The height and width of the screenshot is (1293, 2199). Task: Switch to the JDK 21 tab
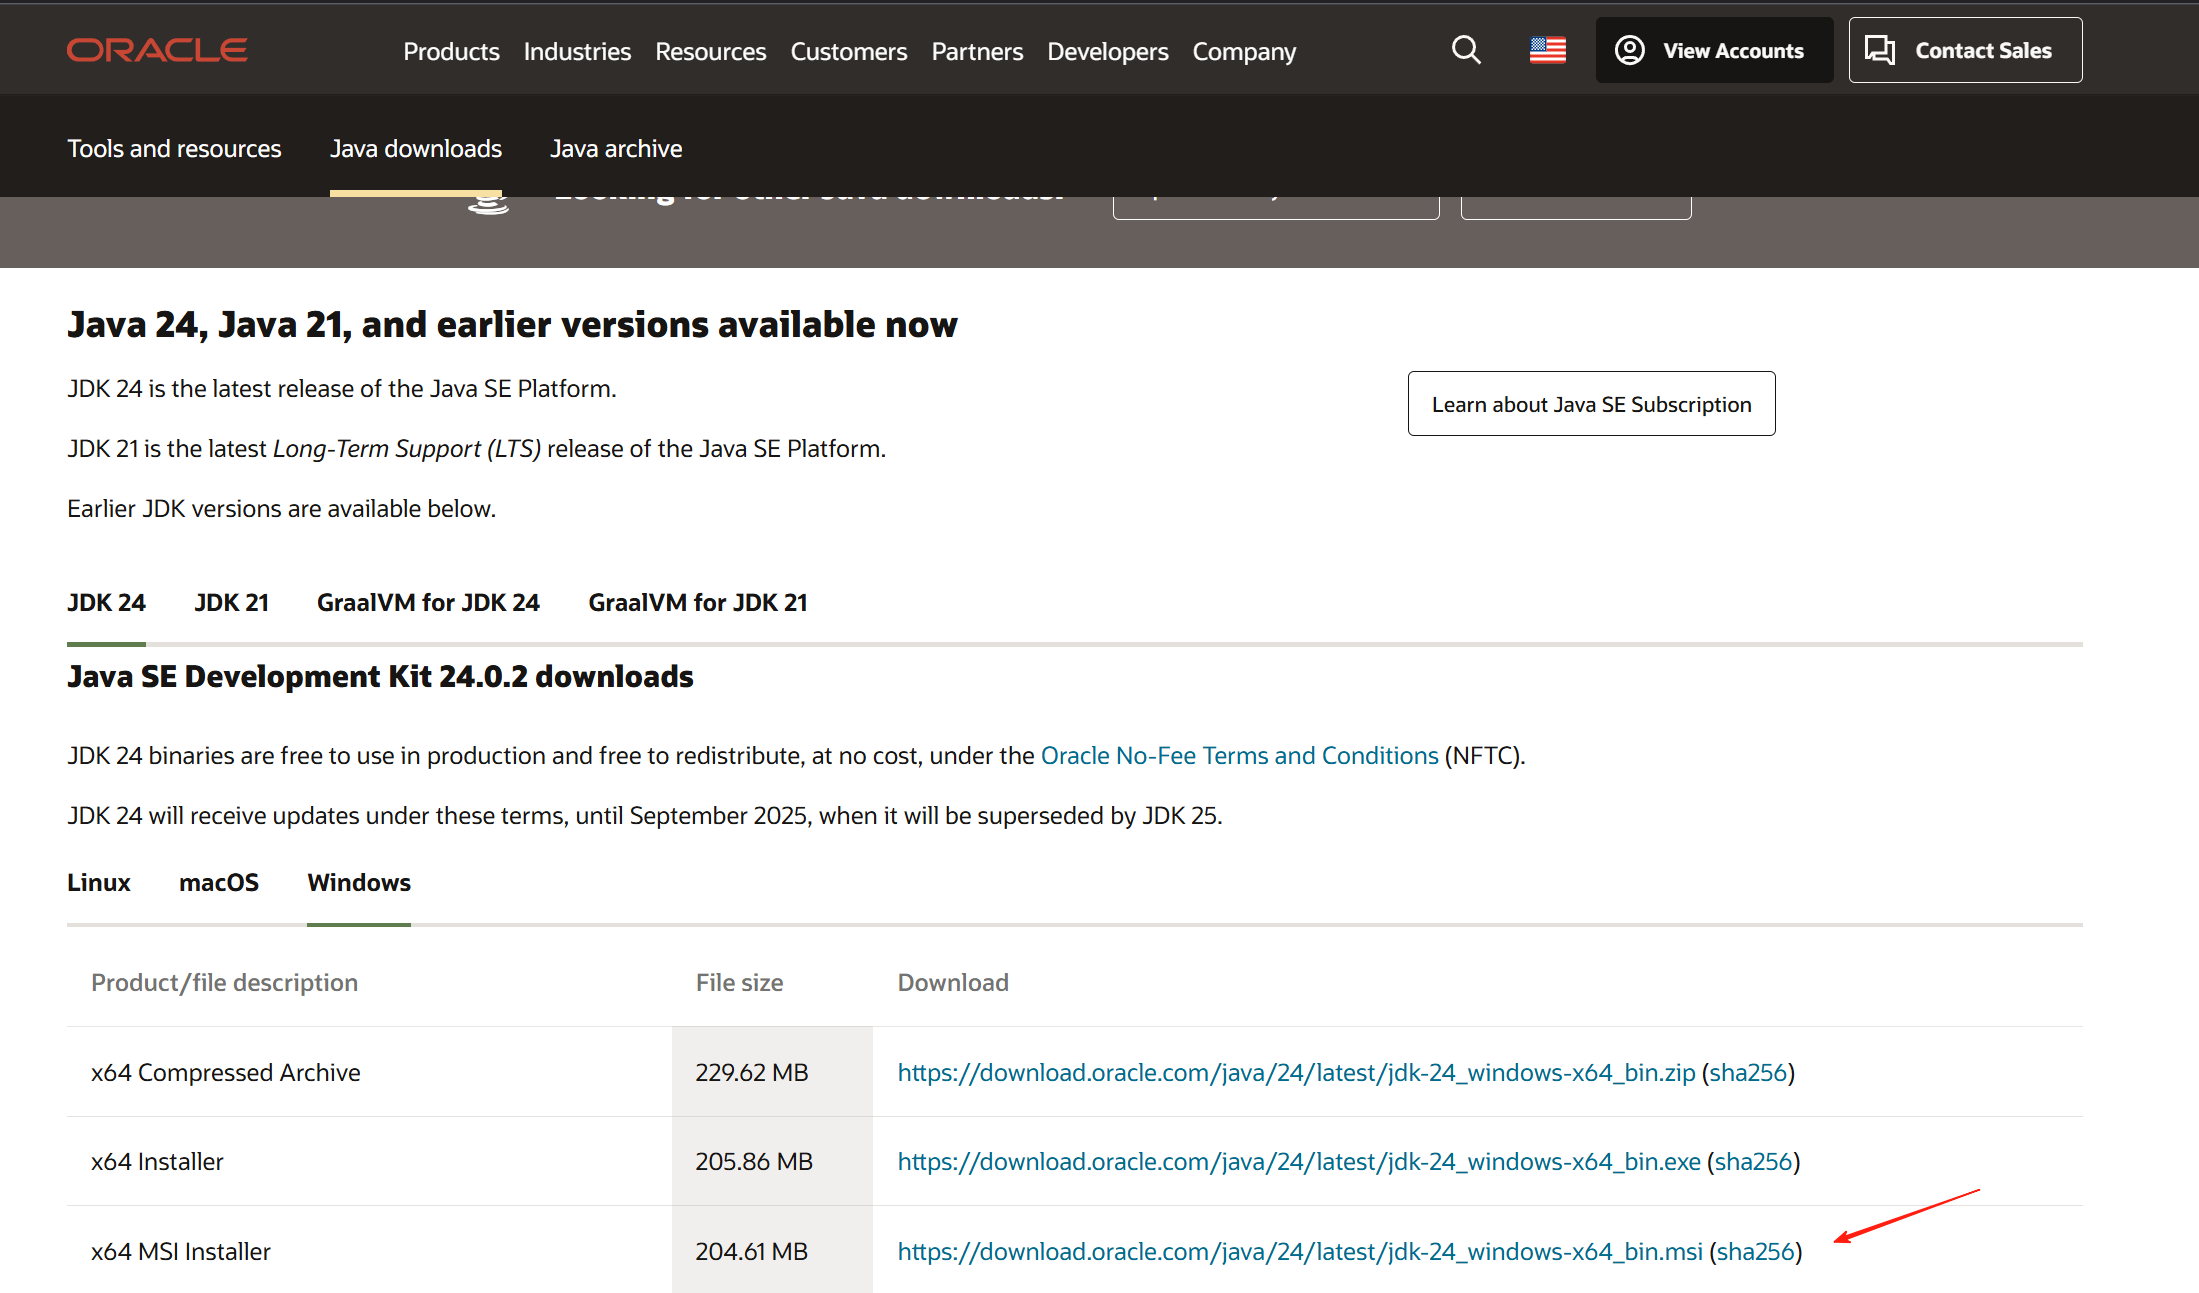pyautogui.click(x=231, y=602)
